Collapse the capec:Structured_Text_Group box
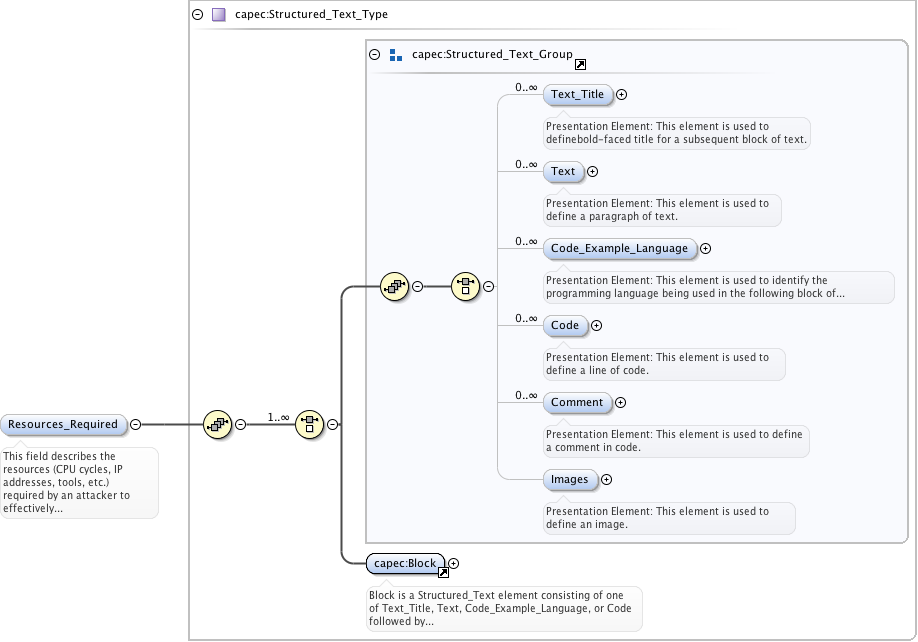Screen dimensions: 918x642 [375, 55]
